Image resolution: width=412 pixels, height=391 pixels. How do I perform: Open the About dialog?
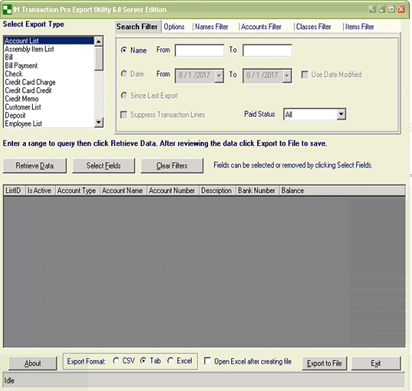[33, 363]
